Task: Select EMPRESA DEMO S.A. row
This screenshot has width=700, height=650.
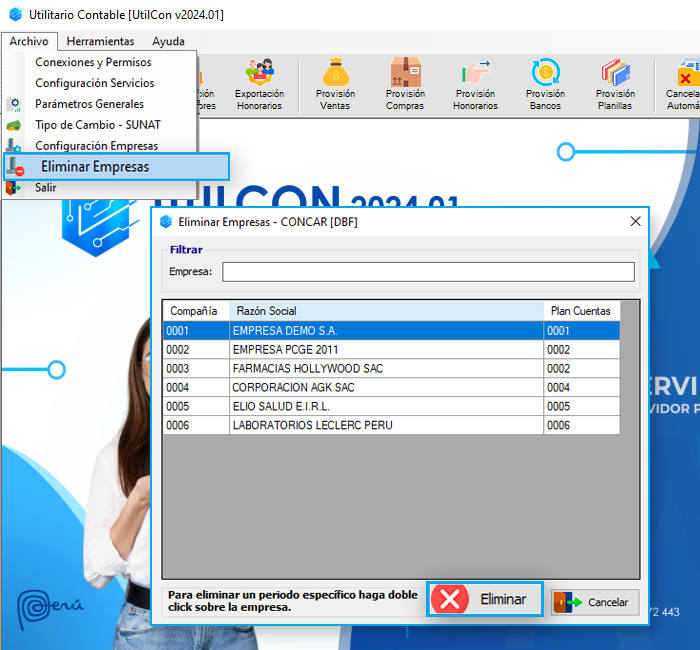Action: [x=392, y=331]
